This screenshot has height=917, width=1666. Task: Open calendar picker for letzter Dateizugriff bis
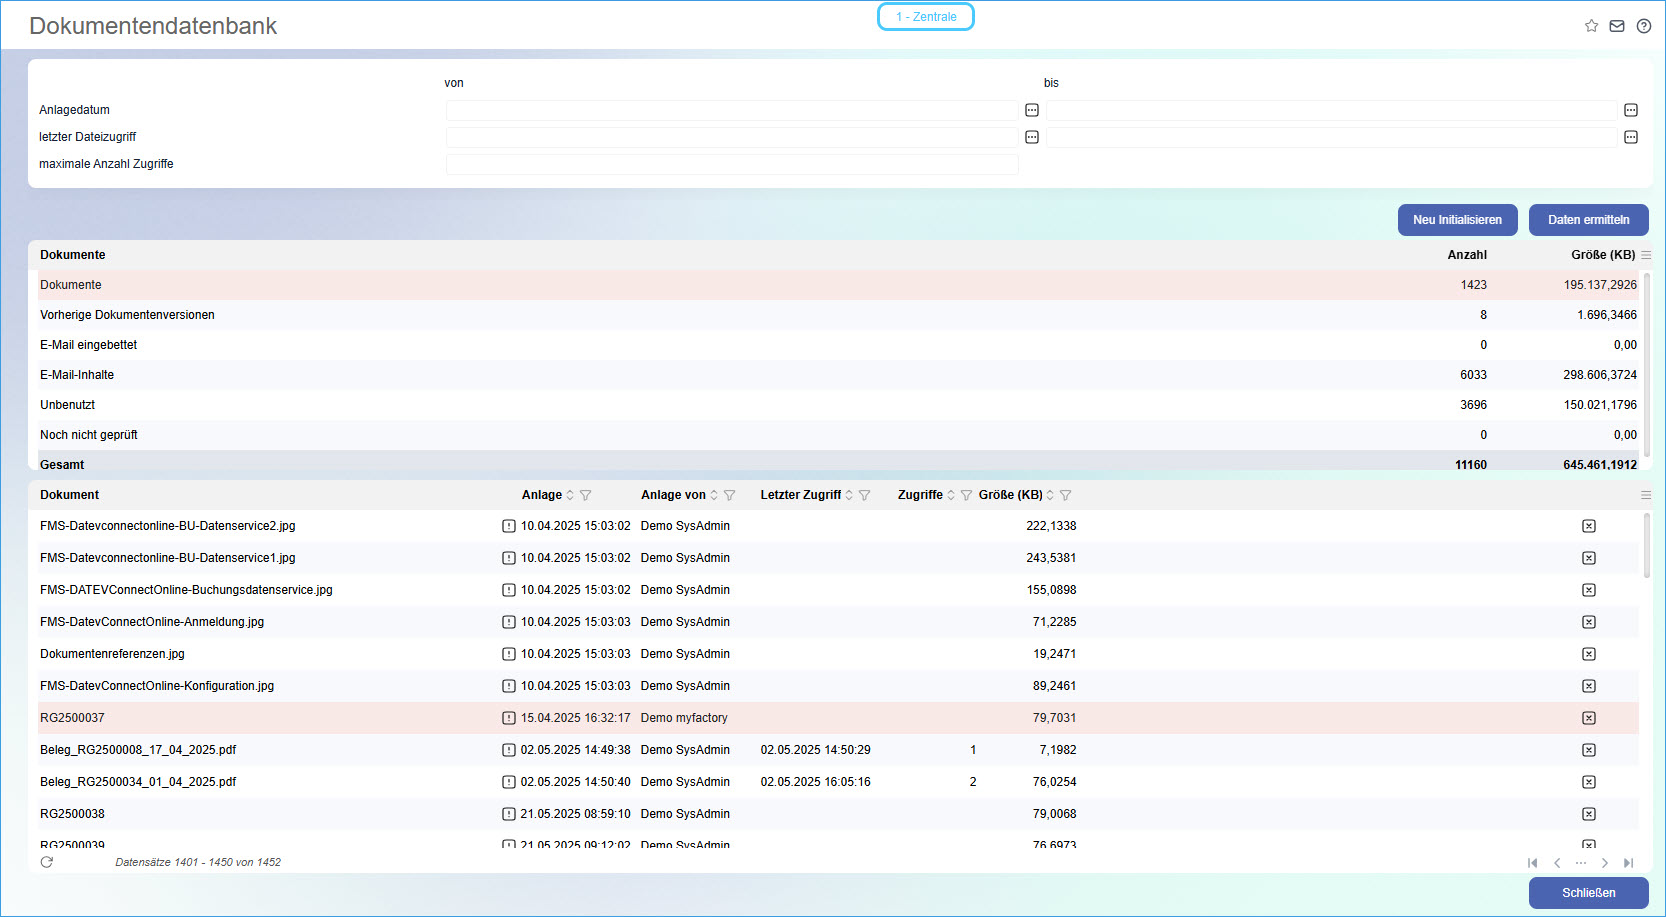[x=1631, y=137]
